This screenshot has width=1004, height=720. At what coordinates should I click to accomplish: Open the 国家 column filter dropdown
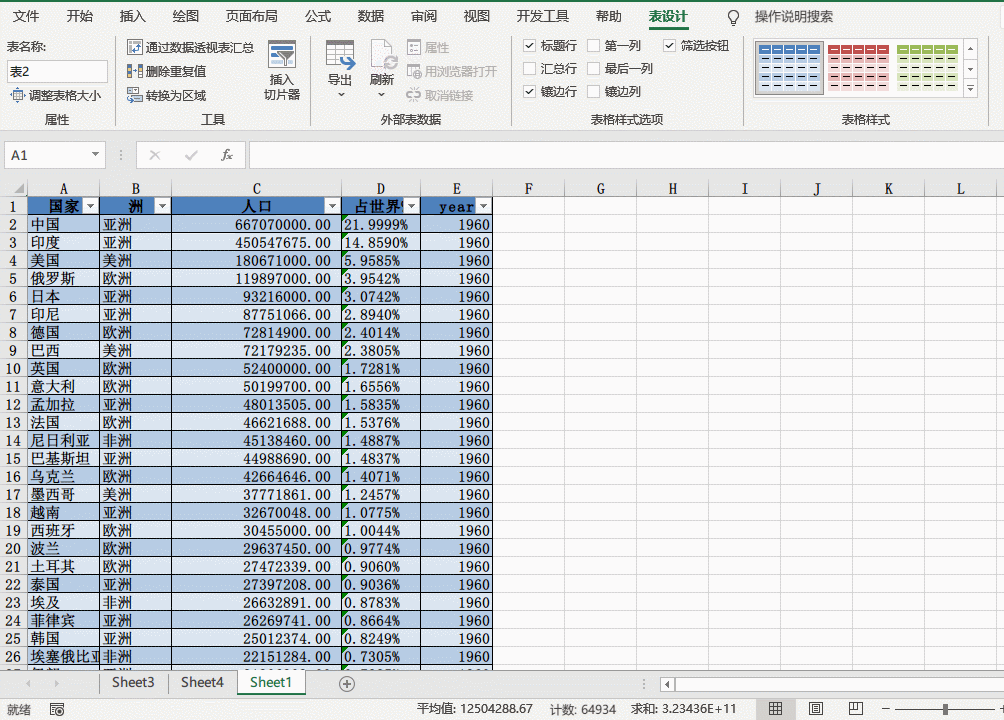coord(90,206)
